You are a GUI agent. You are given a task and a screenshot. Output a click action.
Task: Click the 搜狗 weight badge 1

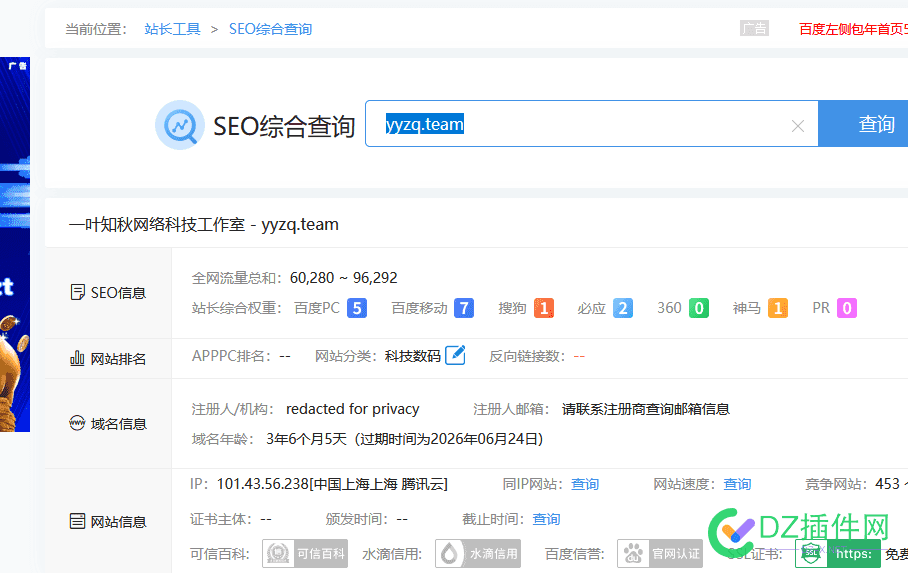pyautogui.click(x=544, y=308)
